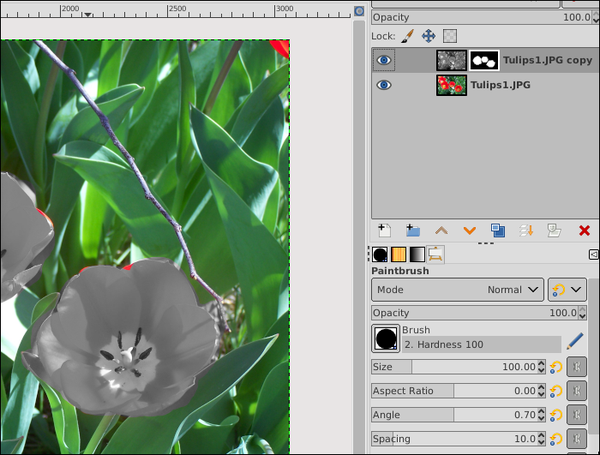Screen dimensions: 600x455
Task: Open the mode group switcher dropdown
Action: point(567,290)
